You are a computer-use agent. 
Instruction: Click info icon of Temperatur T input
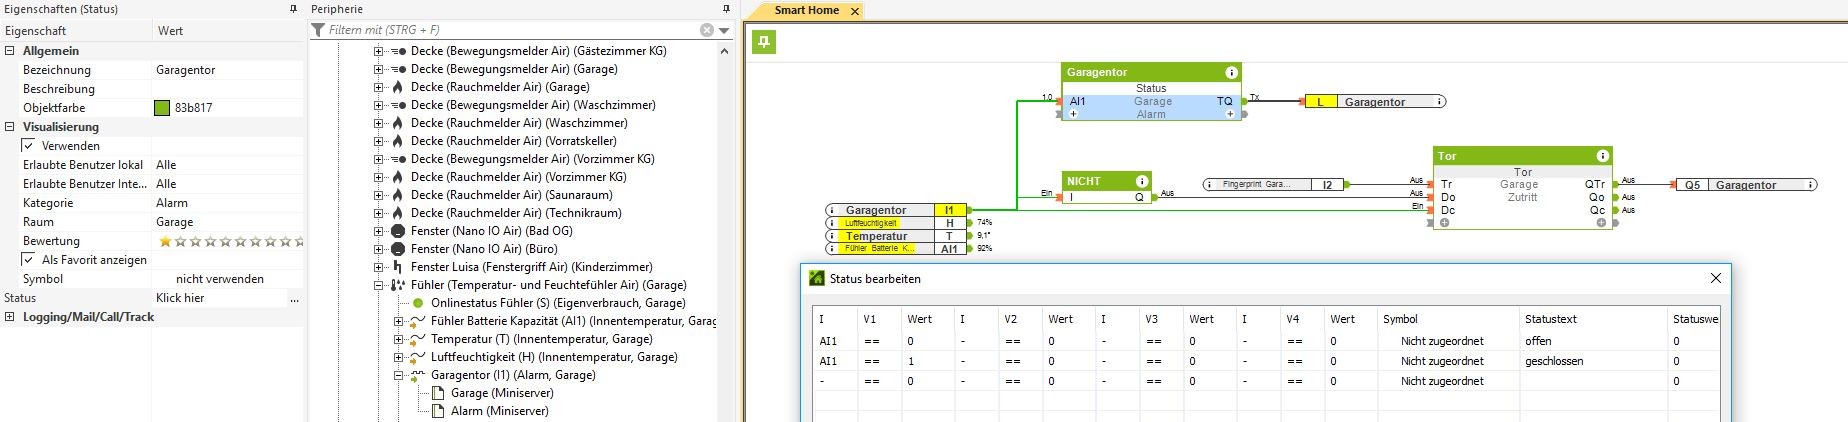tap(831, 236)
